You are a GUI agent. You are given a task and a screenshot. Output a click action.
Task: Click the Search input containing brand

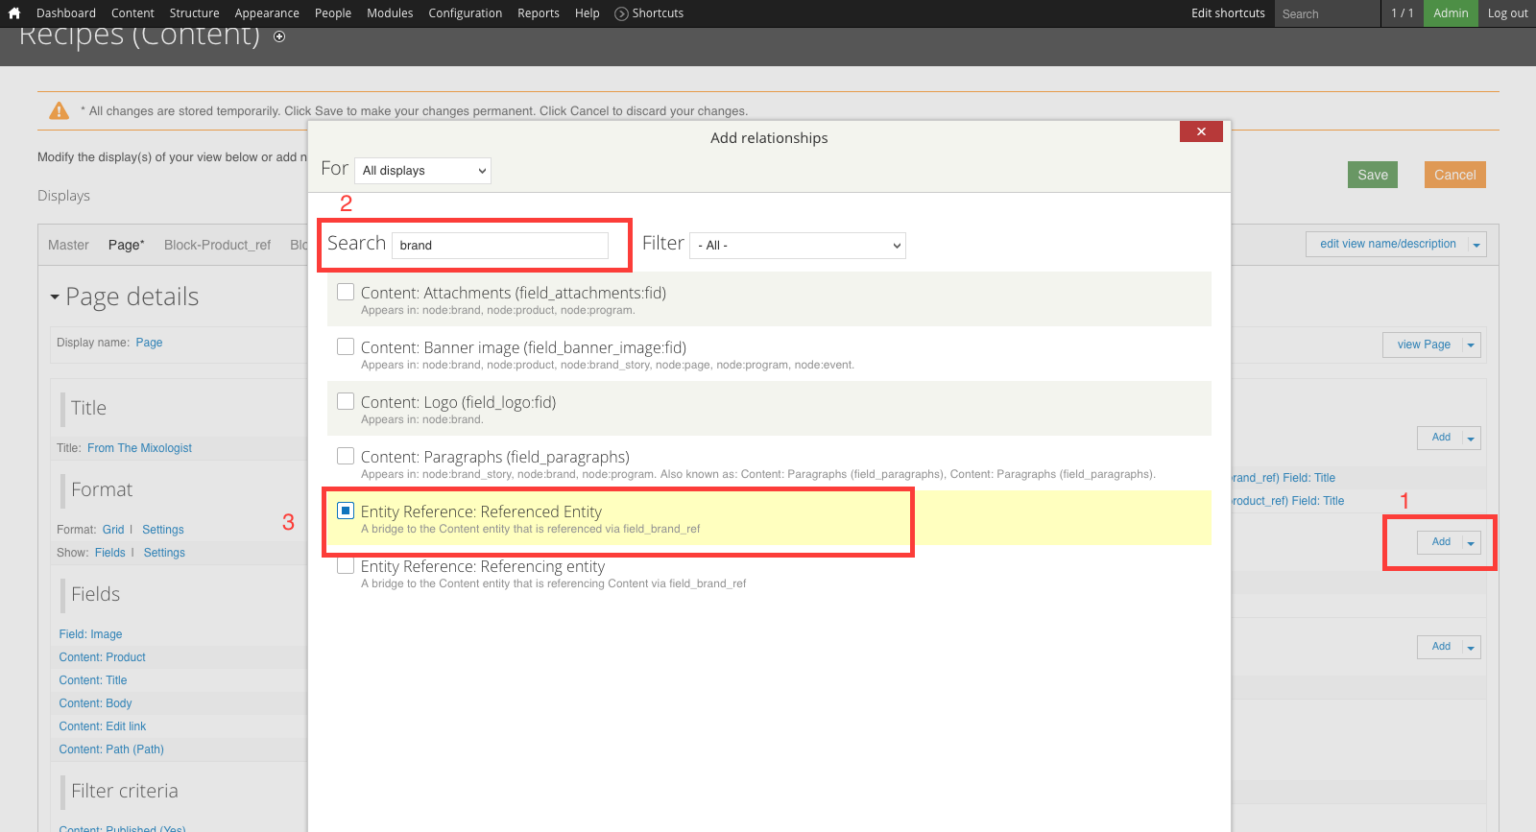(500, 245)
